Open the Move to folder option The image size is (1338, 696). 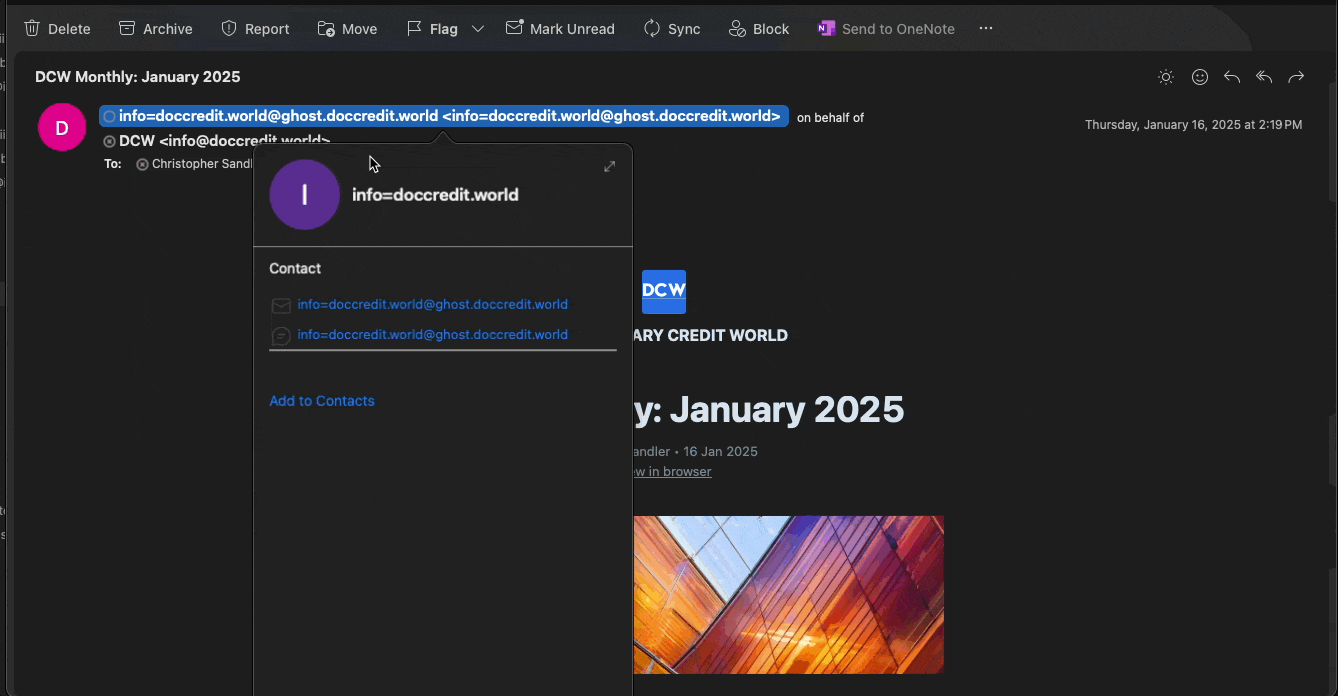[x=347, y=29]
